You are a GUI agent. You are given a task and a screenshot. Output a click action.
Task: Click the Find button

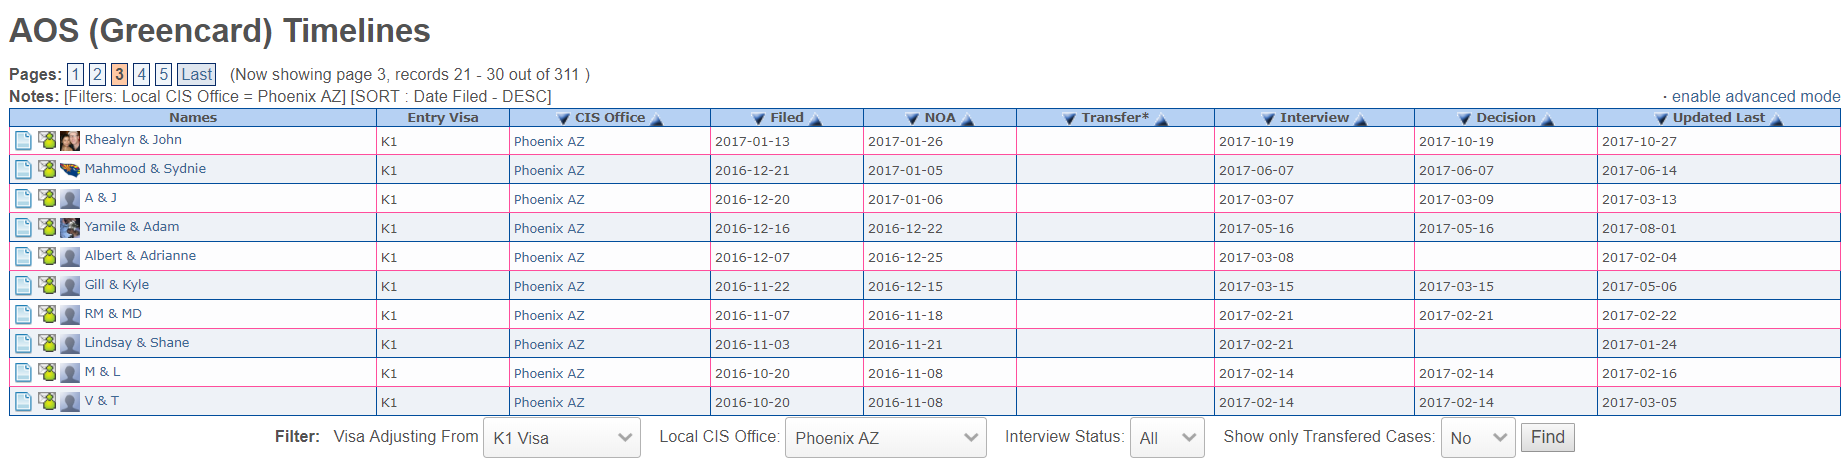pyautogui.click(x=1547, y=437)
